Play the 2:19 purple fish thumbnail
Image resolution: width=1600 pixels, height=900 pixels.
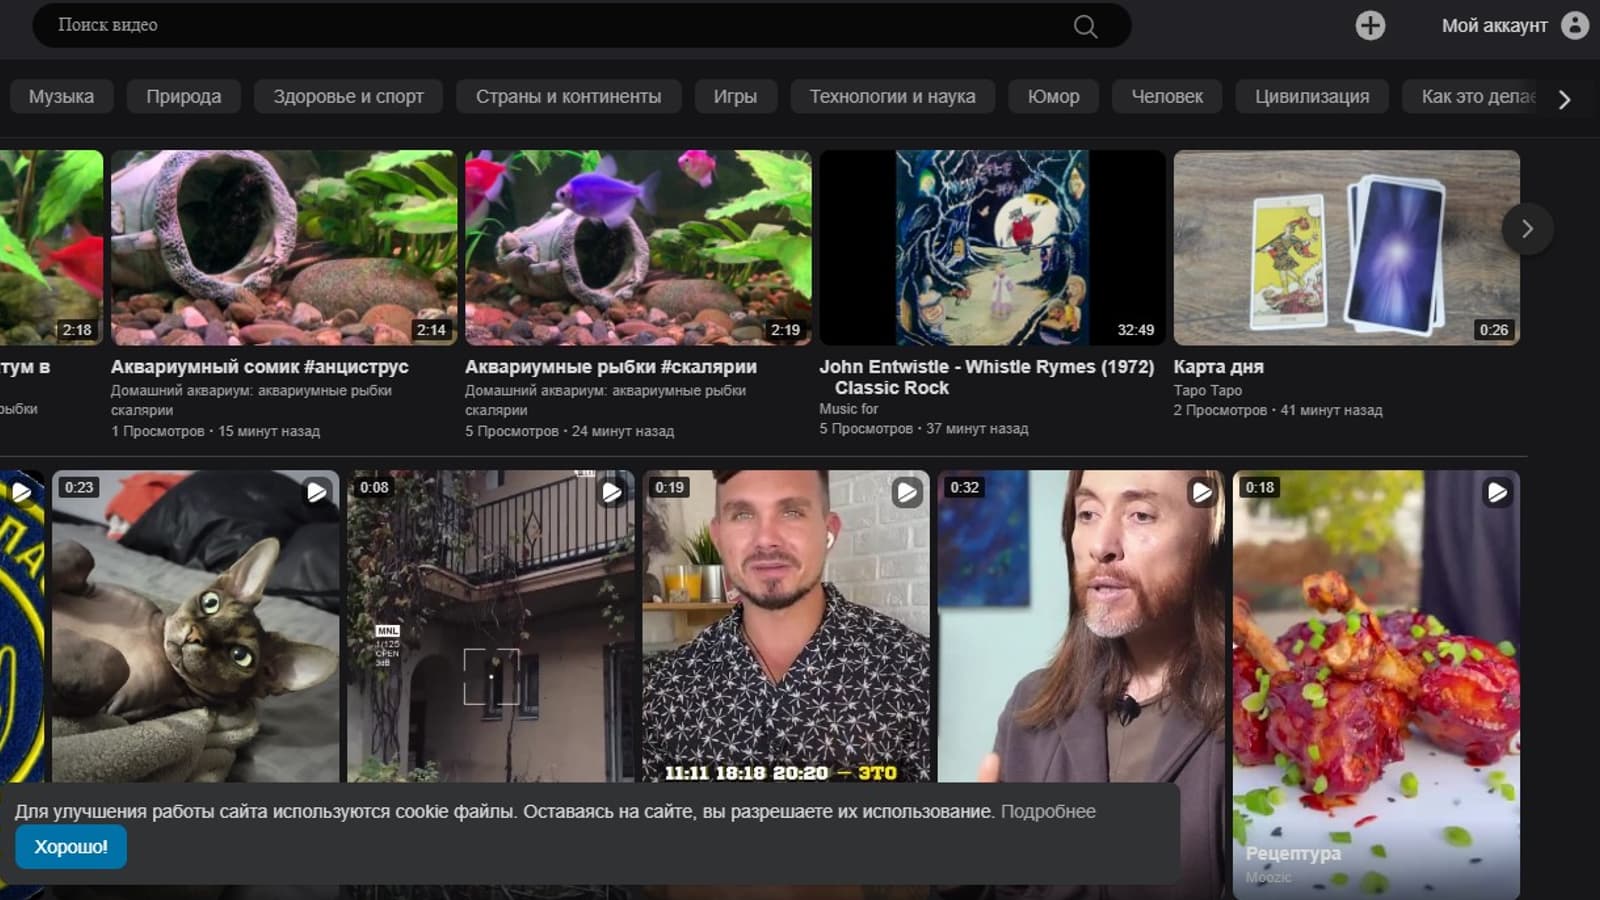638,248
